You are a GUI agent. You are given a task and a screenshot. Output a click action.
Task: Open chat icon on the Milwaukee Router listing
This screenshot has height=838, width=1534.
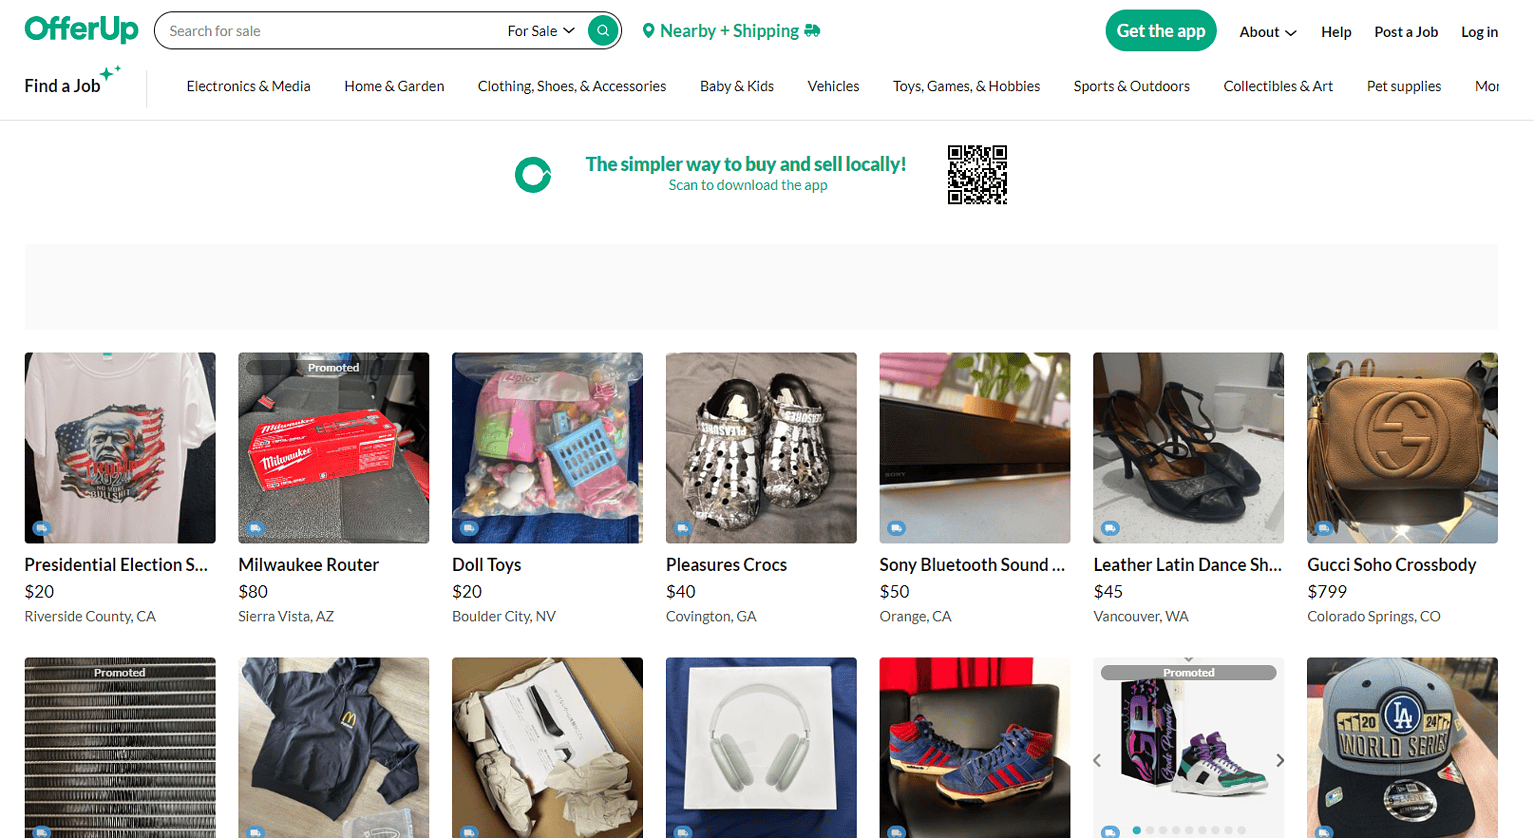(257, 527)
